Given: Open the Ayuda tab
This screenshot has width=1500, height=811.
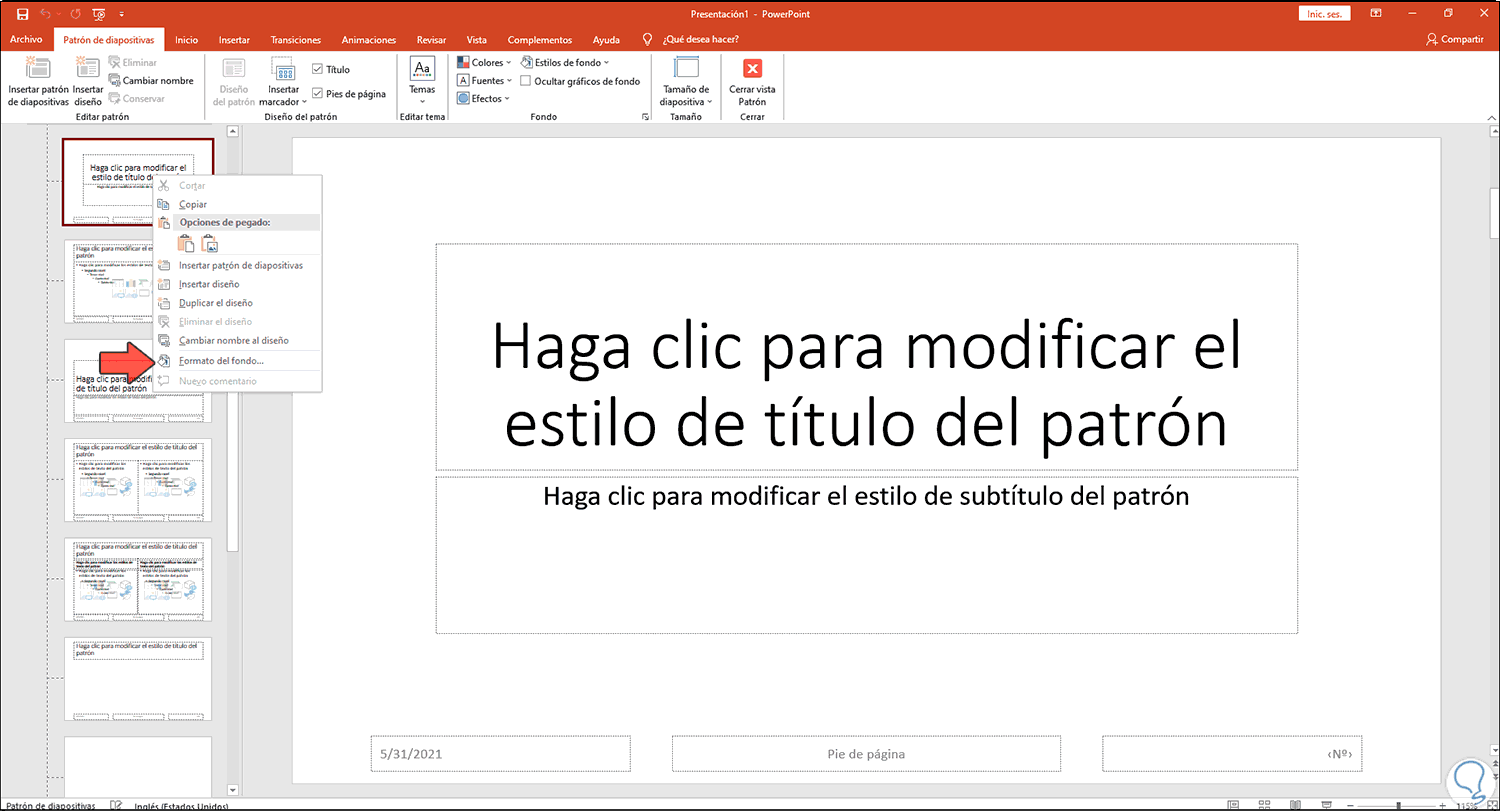Looking at the screenshot, I should 606,40.
